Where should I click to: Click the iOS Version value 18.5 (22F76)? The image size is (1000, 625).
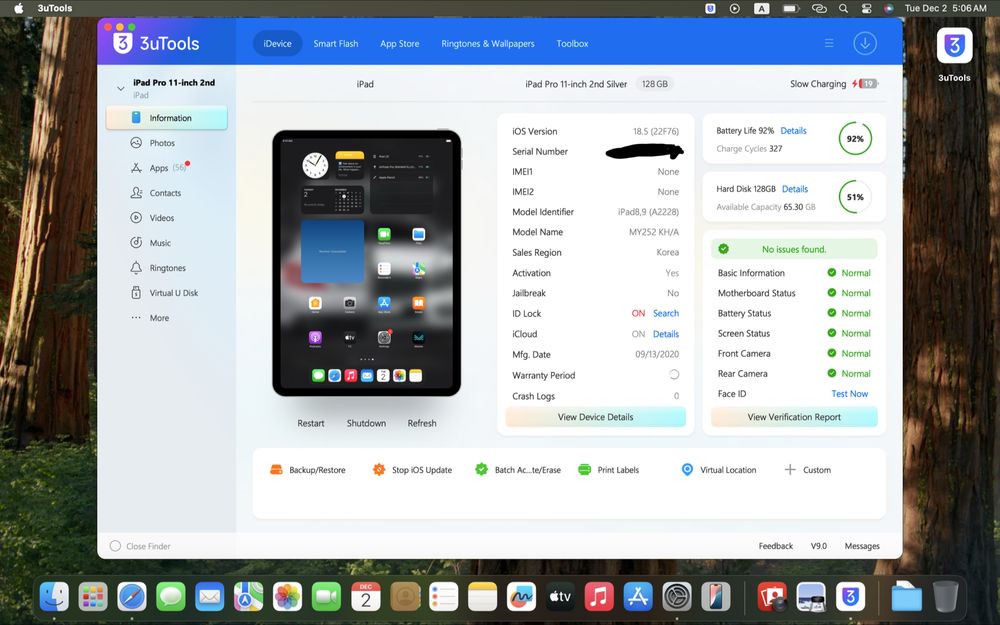(x=656, y=131)
